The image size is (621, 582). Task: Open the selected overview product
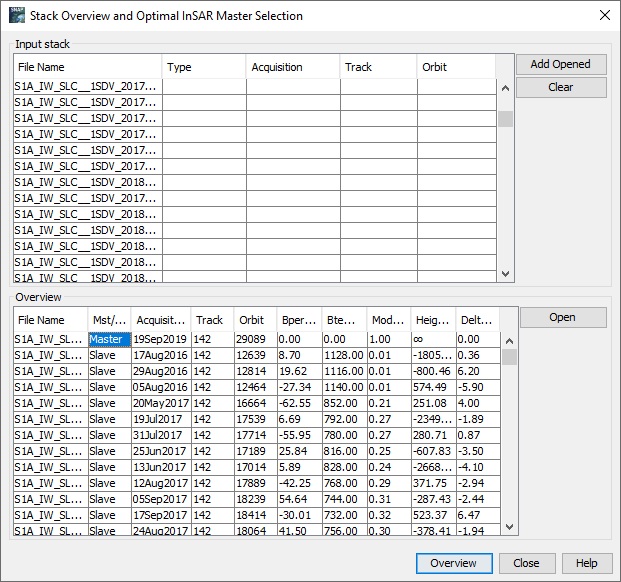pyautogui.click(x=563, y=317)
